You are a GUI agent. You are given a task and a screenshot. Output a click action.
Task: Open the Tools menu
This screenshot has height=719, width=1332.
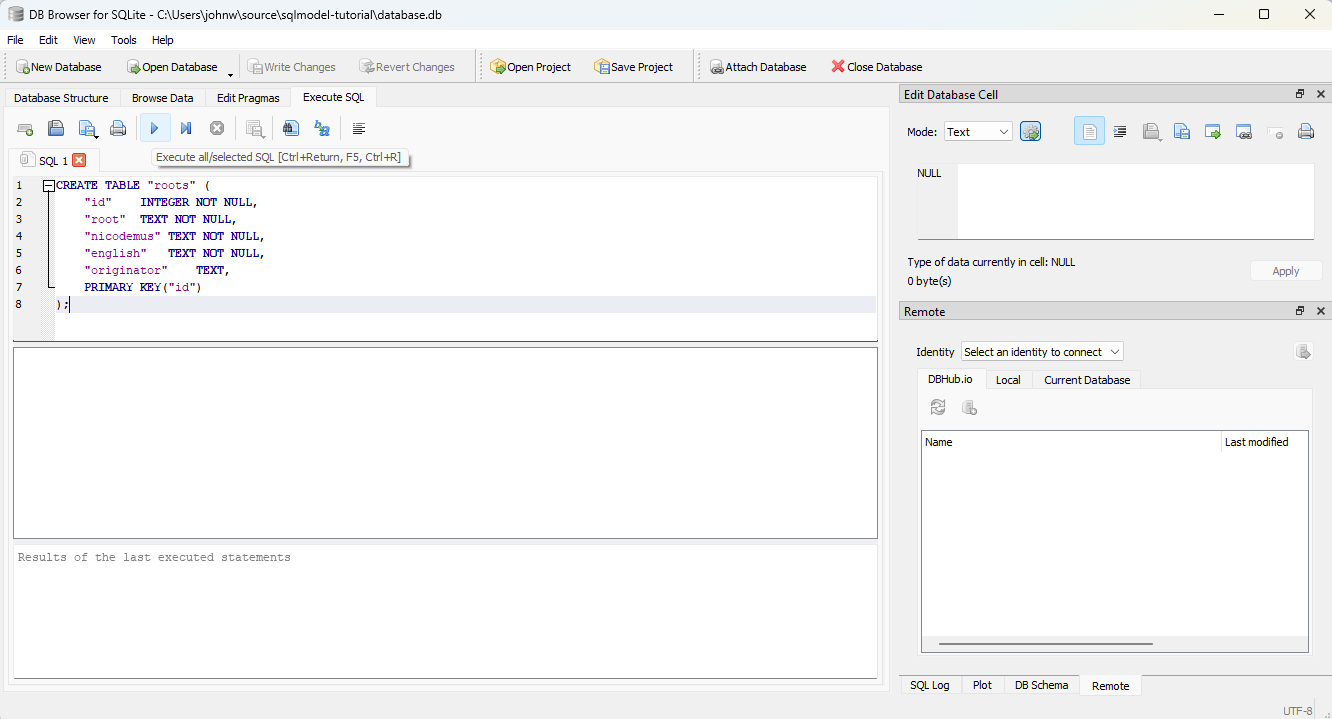[124, 40]
